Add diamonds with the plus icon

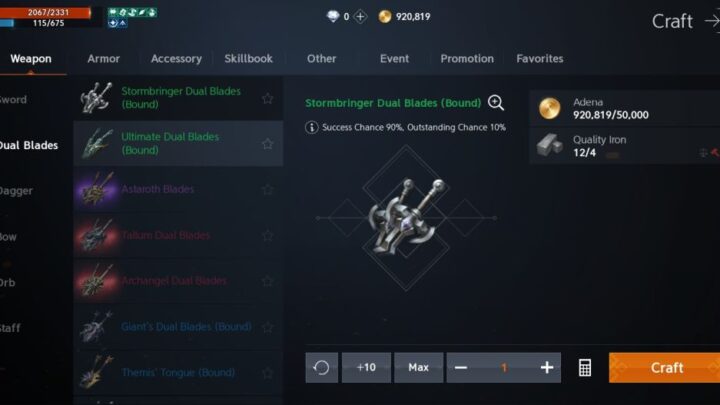coord(360,17)
